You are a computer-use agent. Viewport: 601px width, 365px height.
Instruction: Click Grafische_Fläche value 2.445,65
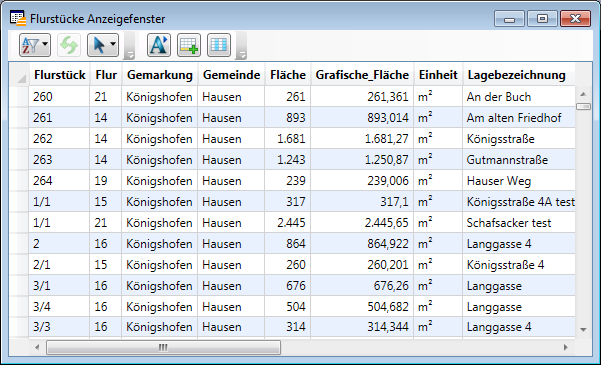pyautogui.click(x=362, y=223)
